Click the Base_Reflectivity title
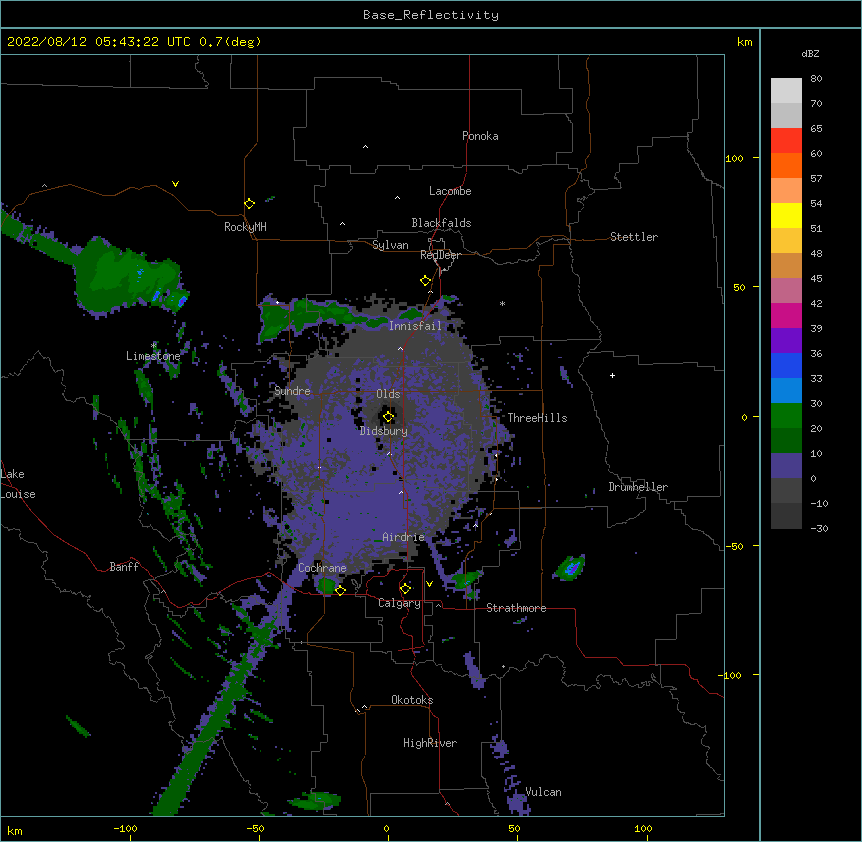The width and height of the screenshot is (862, 842). tap(431, 15)
